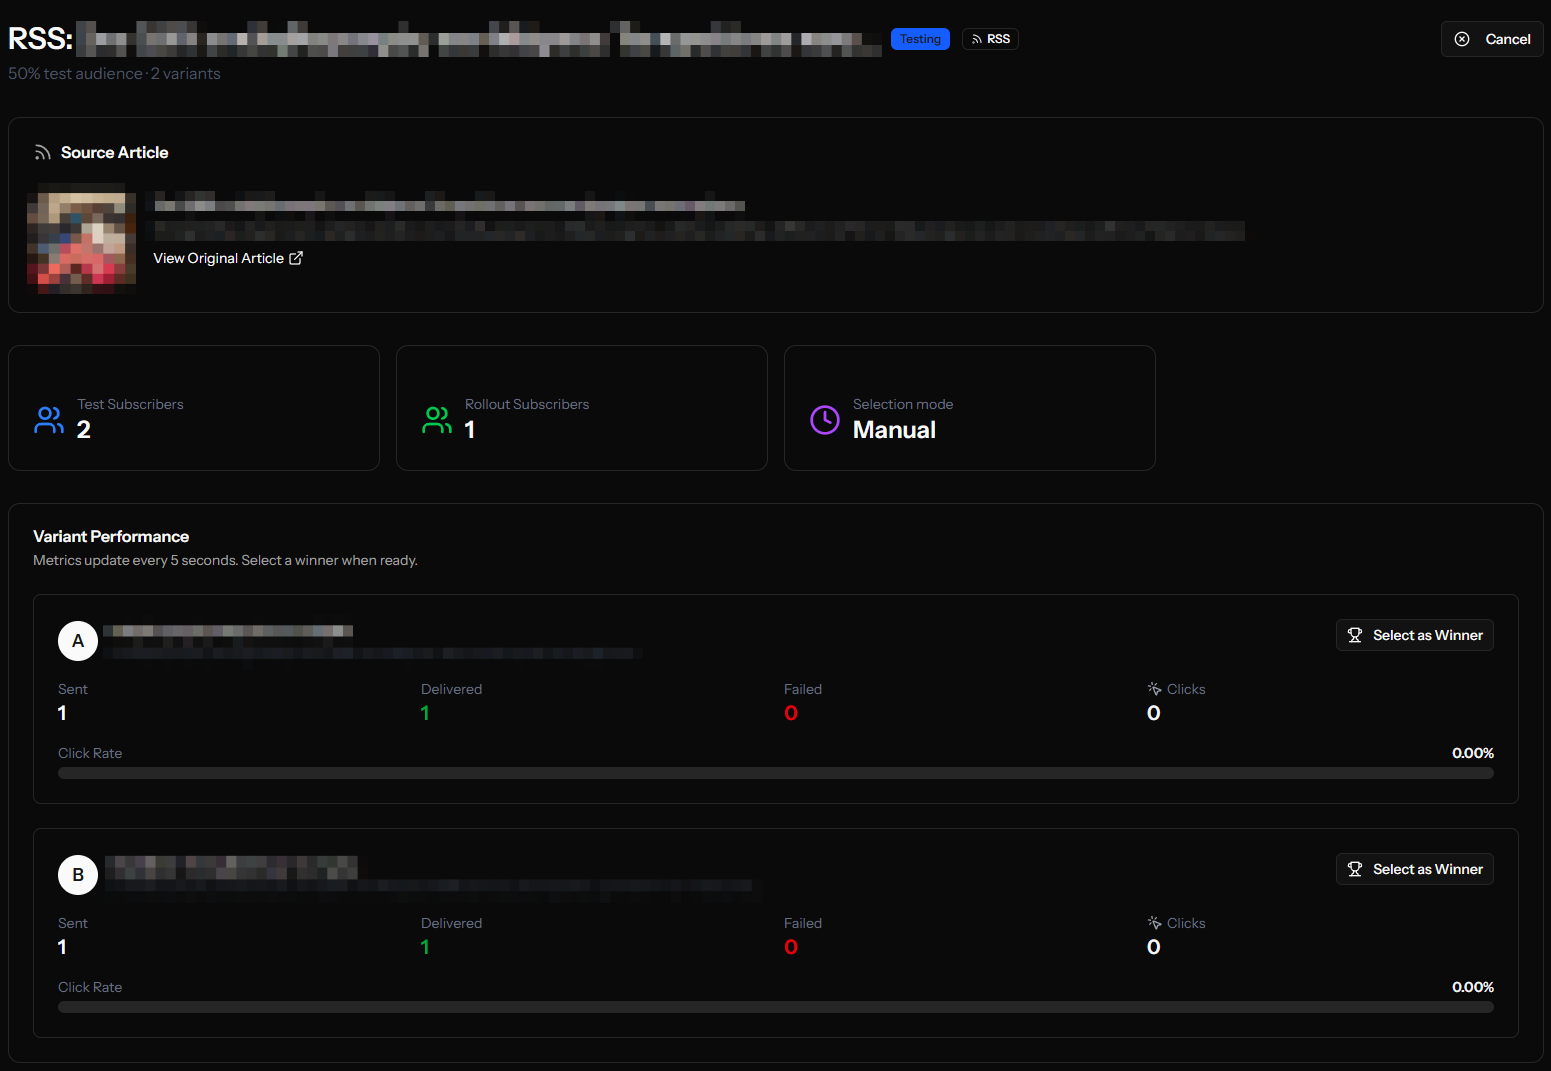Open View Original Article
This screenshot has height=1071, width=1551.
(220, 258)
